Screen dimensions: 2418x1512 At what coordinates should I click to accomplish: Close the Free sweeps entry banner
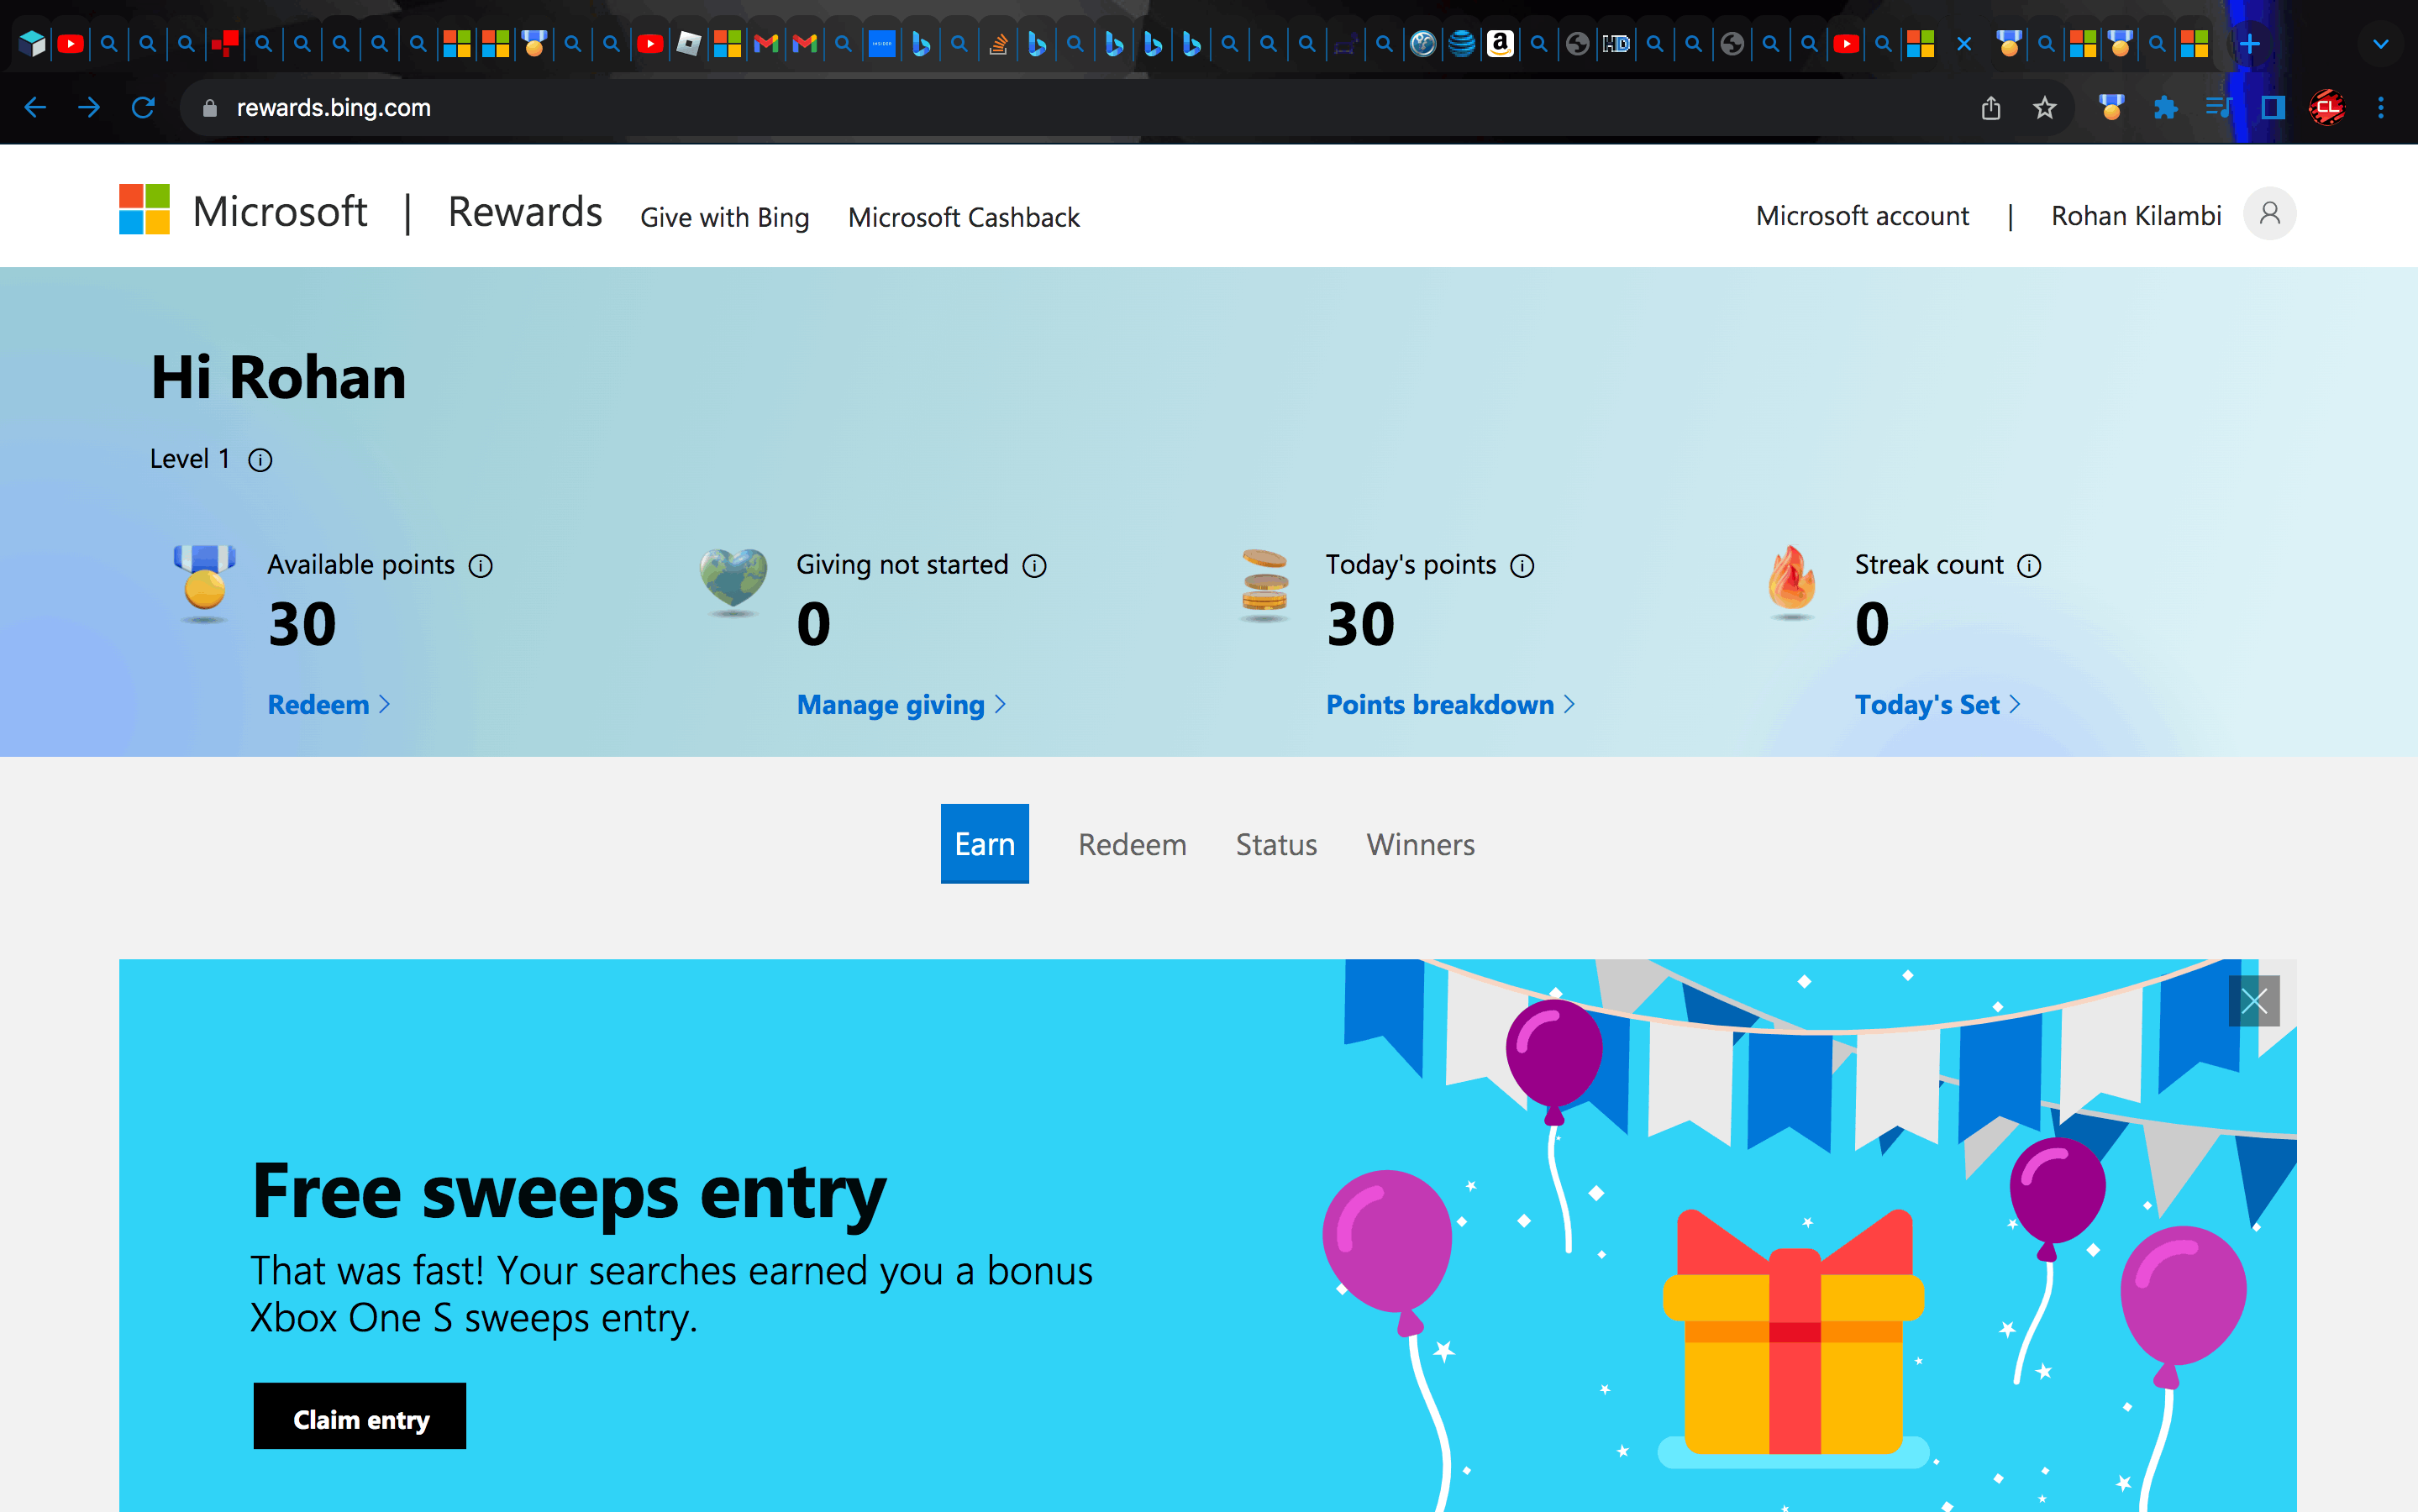2254,1001
